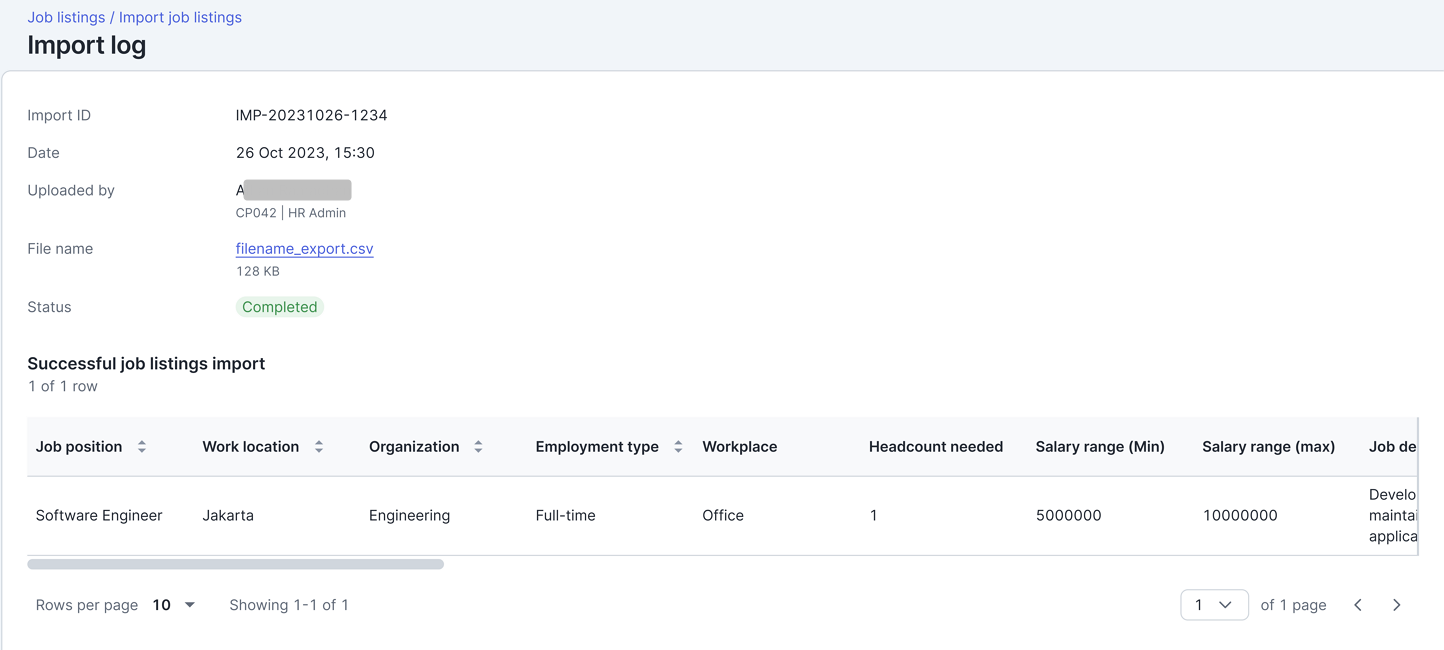This screenshot has height=650, width=1444.
Task: Sort by Job position column icon
Action: pos(142,447)
